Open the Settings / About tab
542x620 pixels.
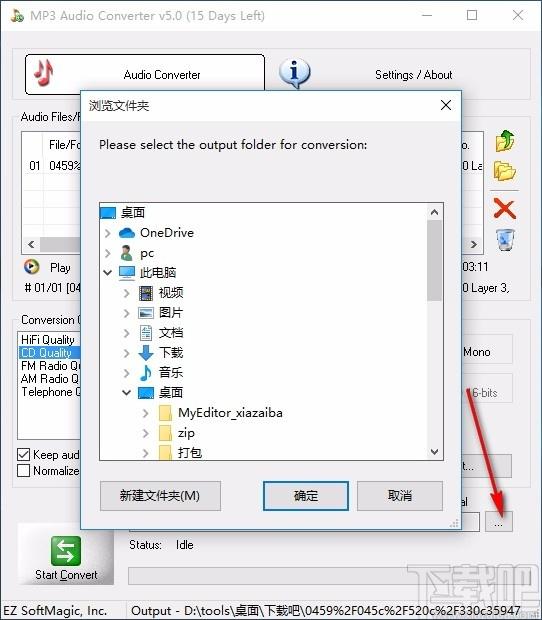click(414, 75)
